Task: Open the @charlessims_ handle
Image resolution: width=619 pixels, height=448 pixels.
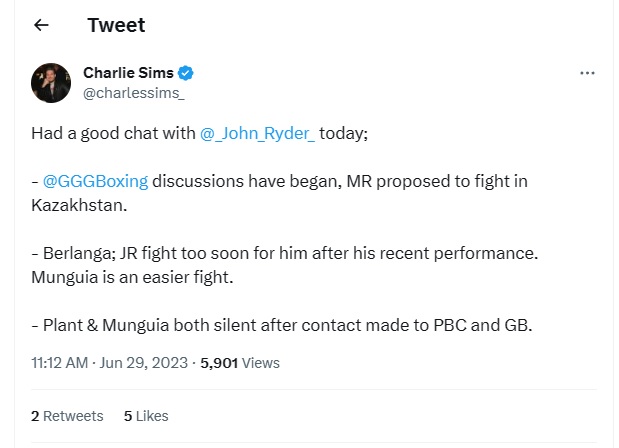Action: pyautogui.click(x=132, y=92)
